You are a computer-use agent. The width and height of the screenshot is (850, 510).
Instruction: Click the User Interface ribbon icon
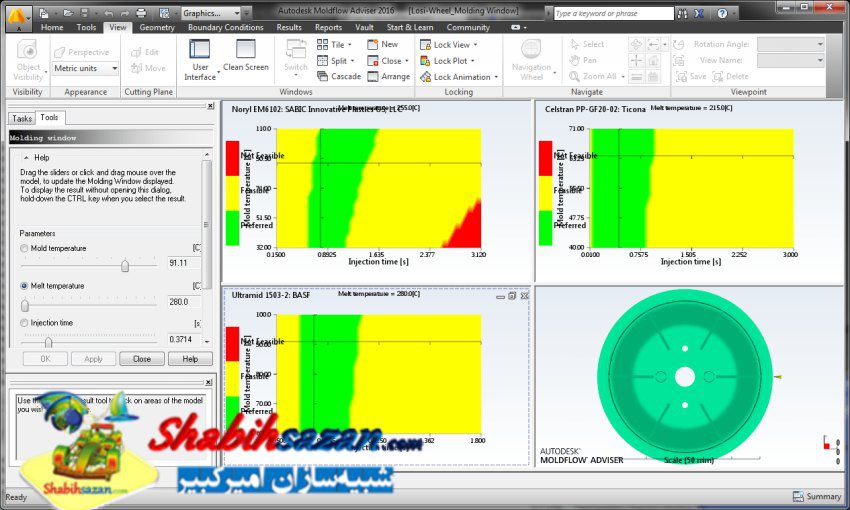tap(199, 49)
